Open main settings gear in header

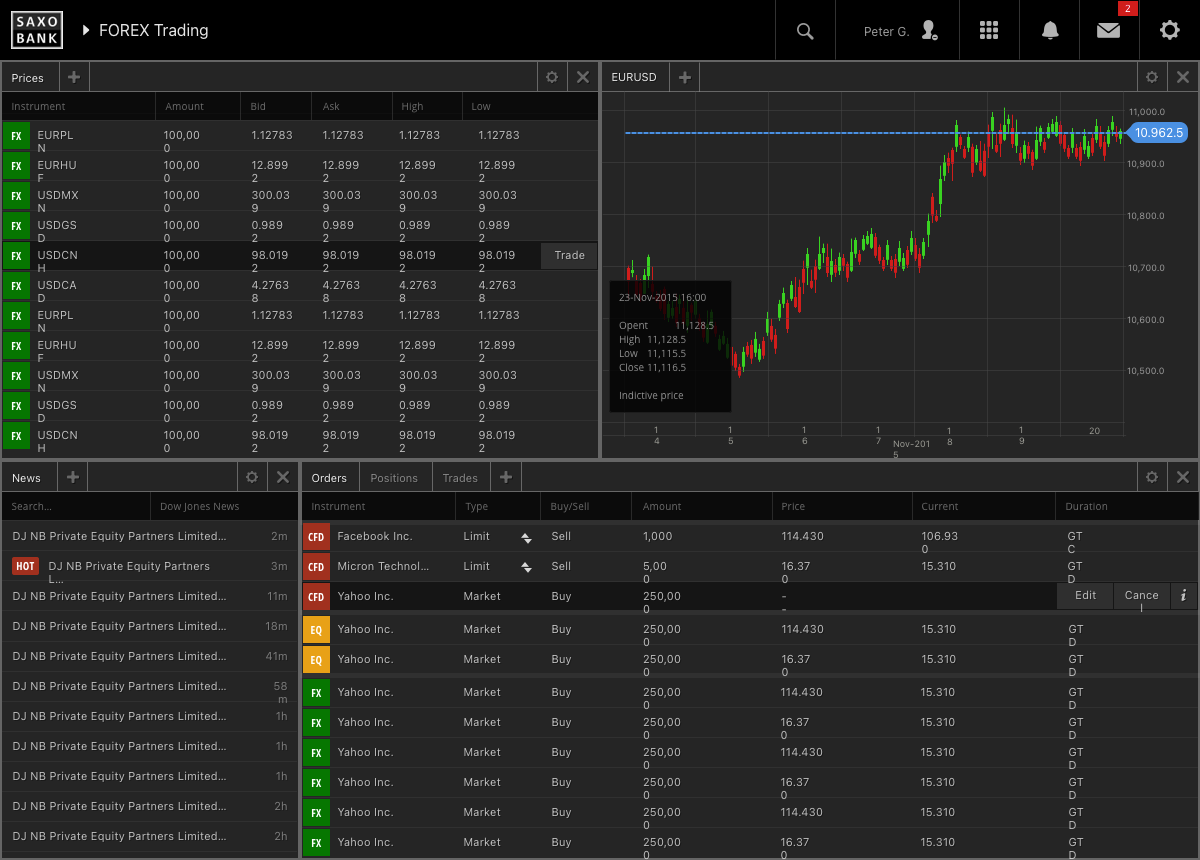[x=1169, y=31]
